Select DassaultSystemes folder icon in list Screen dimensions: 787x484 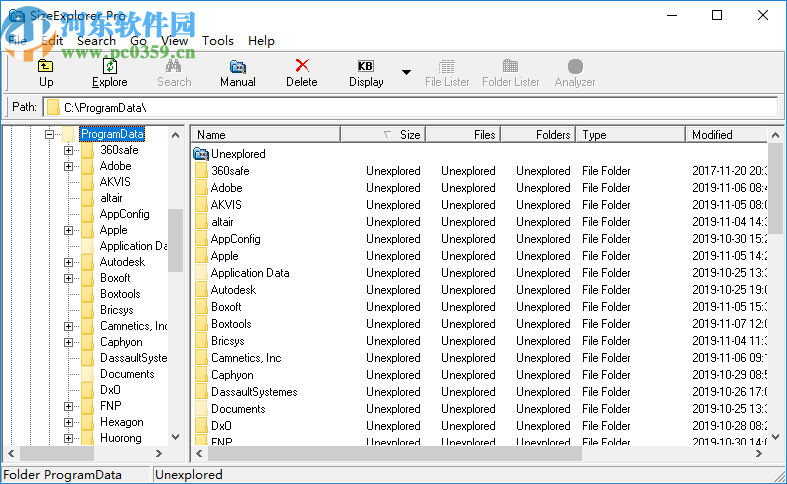(x=201, y=392)
